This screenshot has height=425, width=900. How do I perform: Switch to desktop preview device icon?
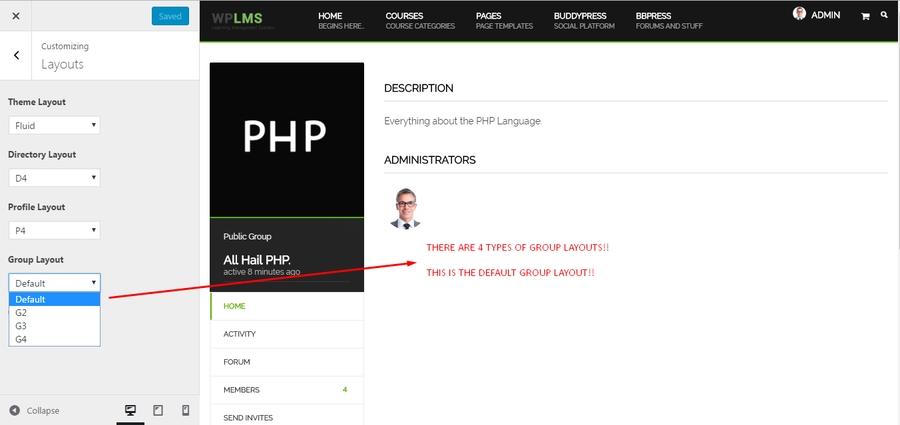point(130,410)
